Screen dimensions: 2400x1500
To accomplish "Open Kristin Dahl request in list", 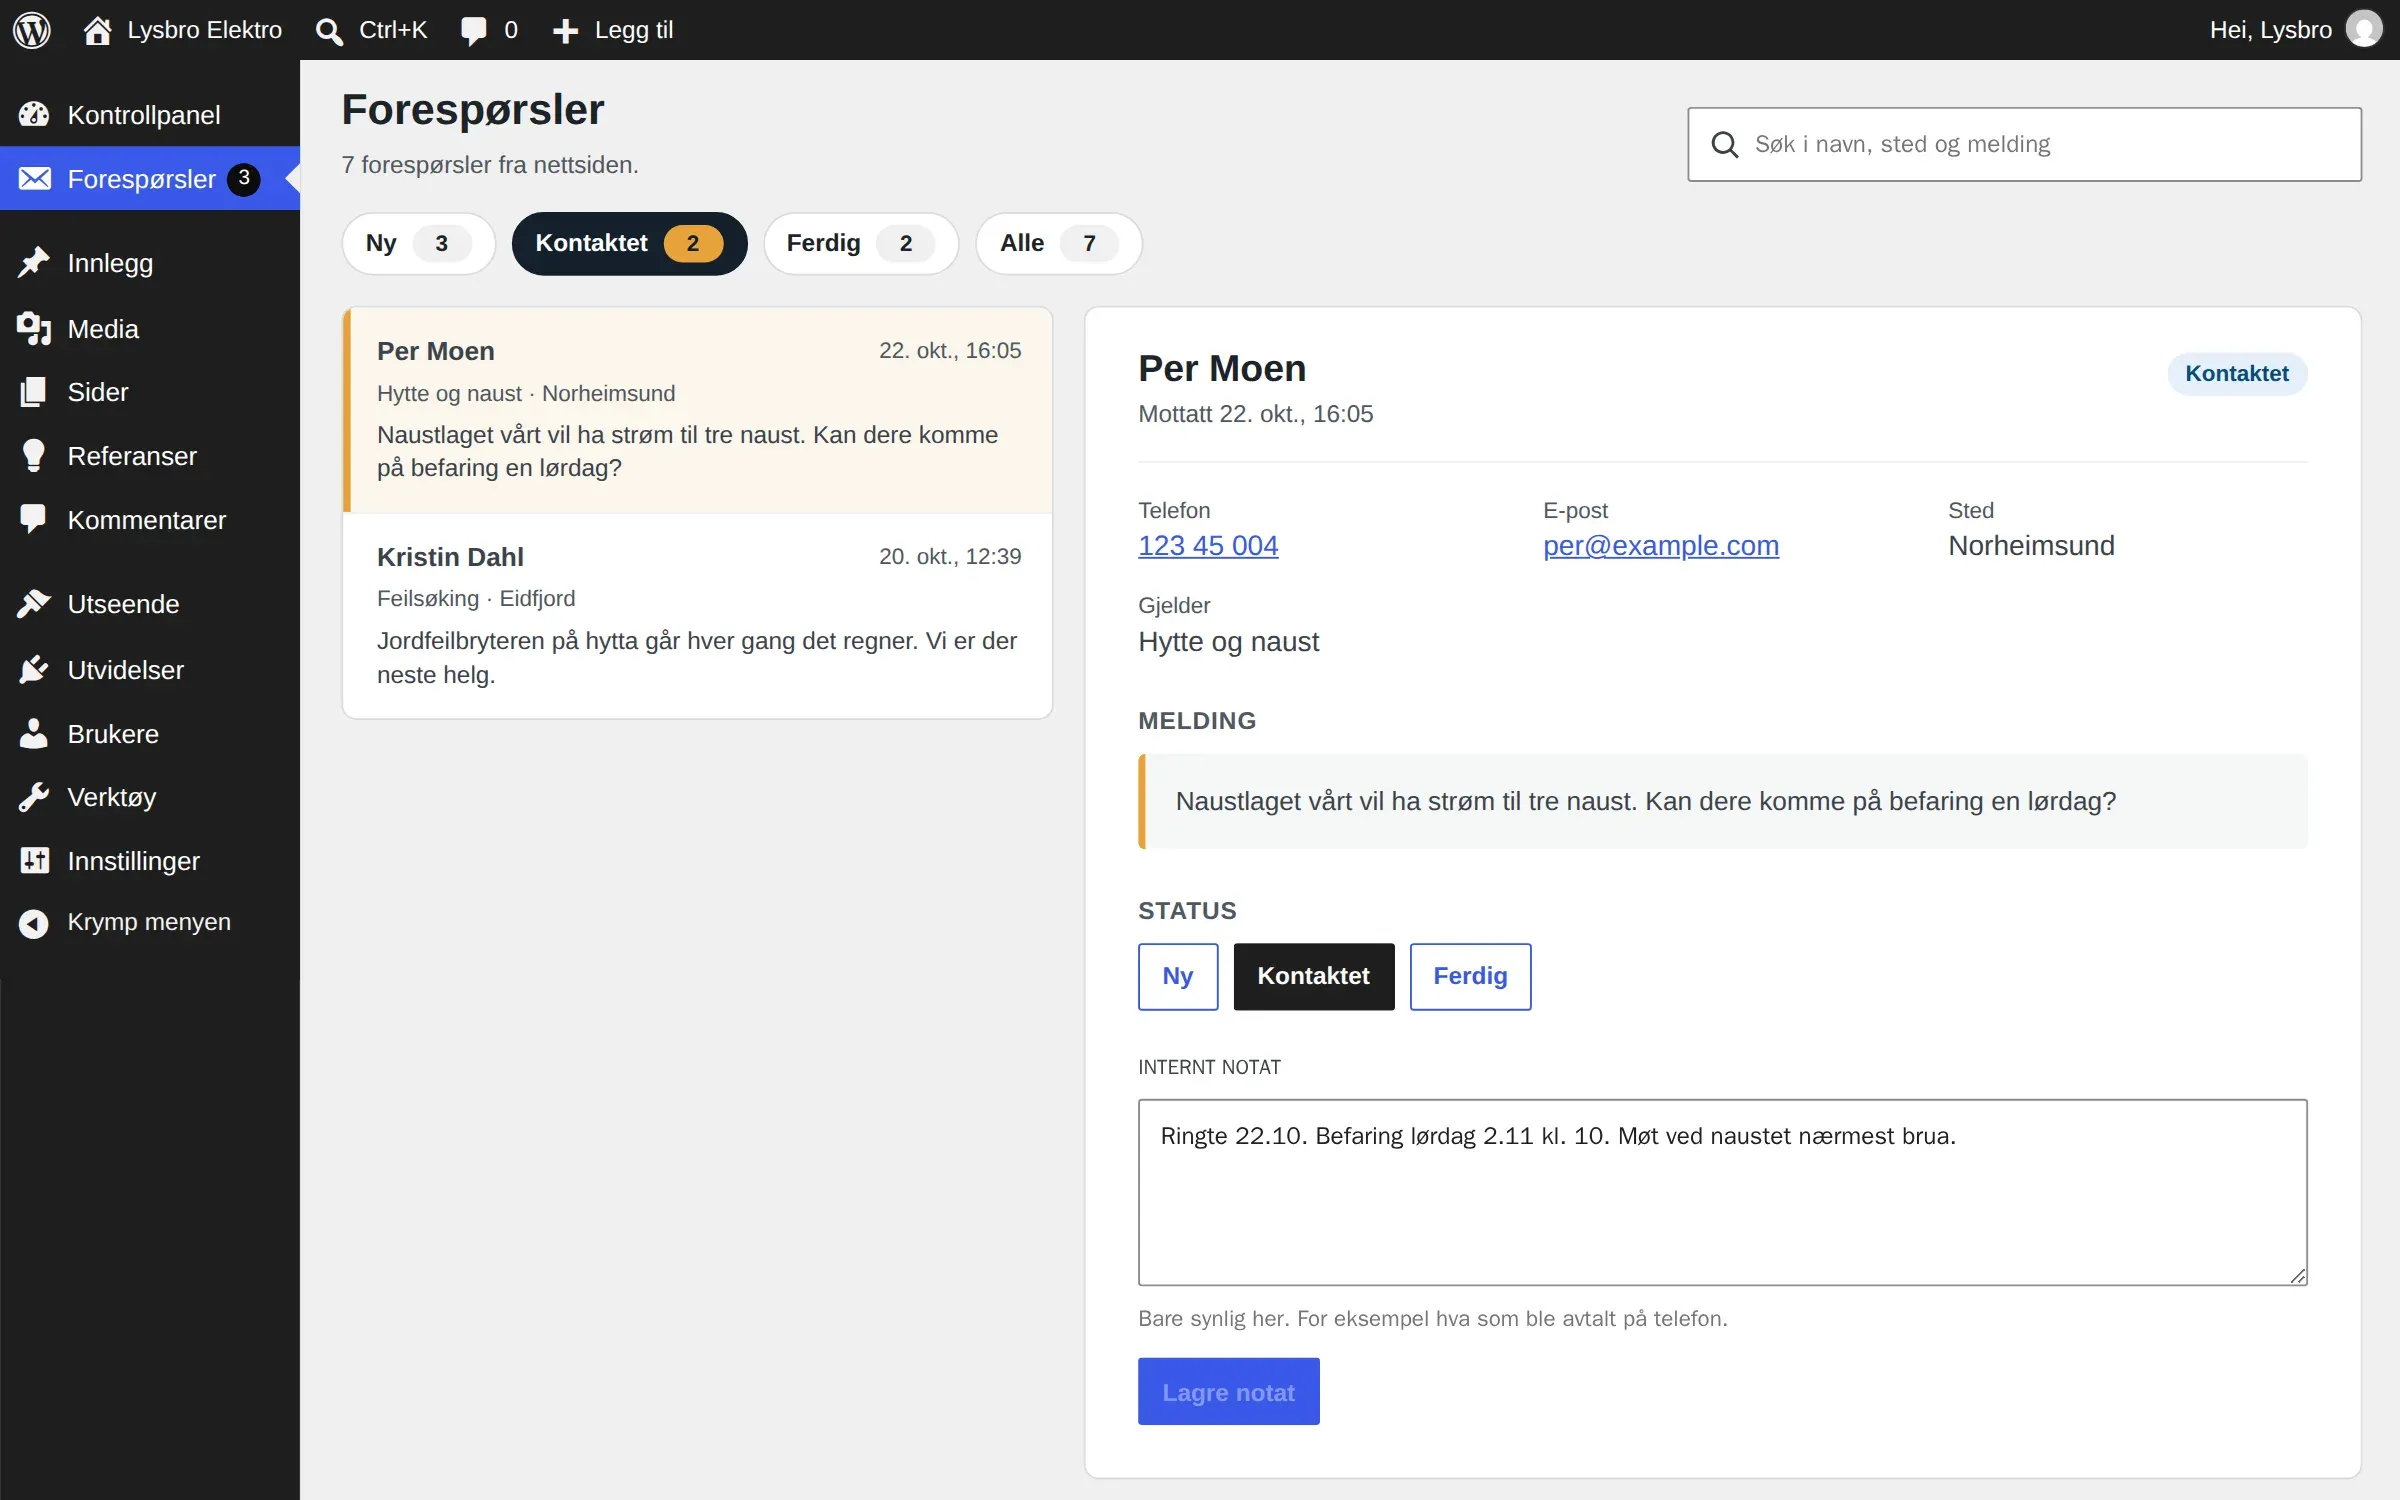I will pos(698,616).
